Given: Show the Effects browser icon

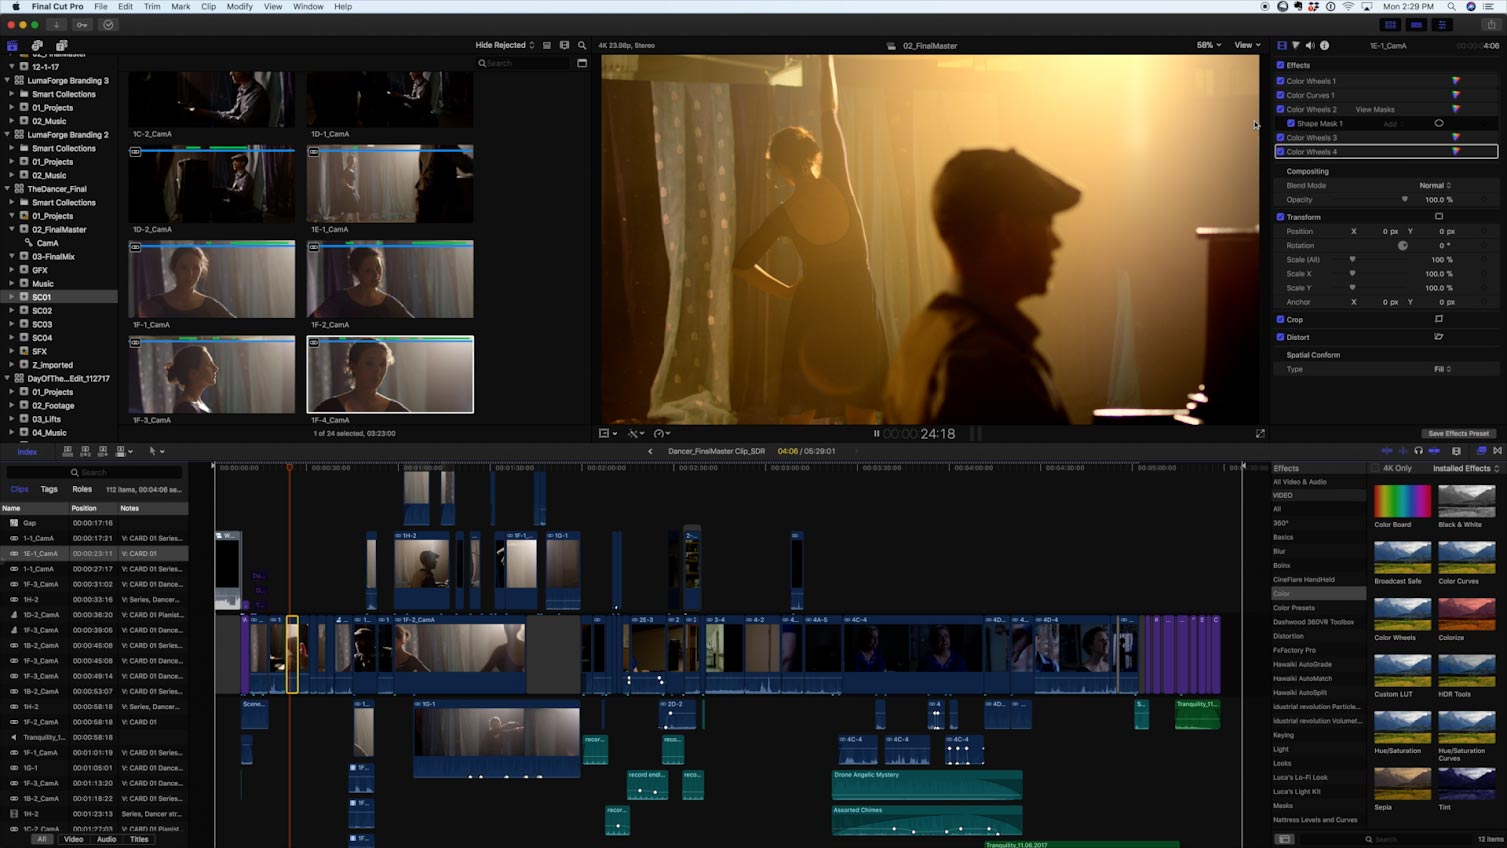Looking at the screenshot, I should [x=1482, y=451].
